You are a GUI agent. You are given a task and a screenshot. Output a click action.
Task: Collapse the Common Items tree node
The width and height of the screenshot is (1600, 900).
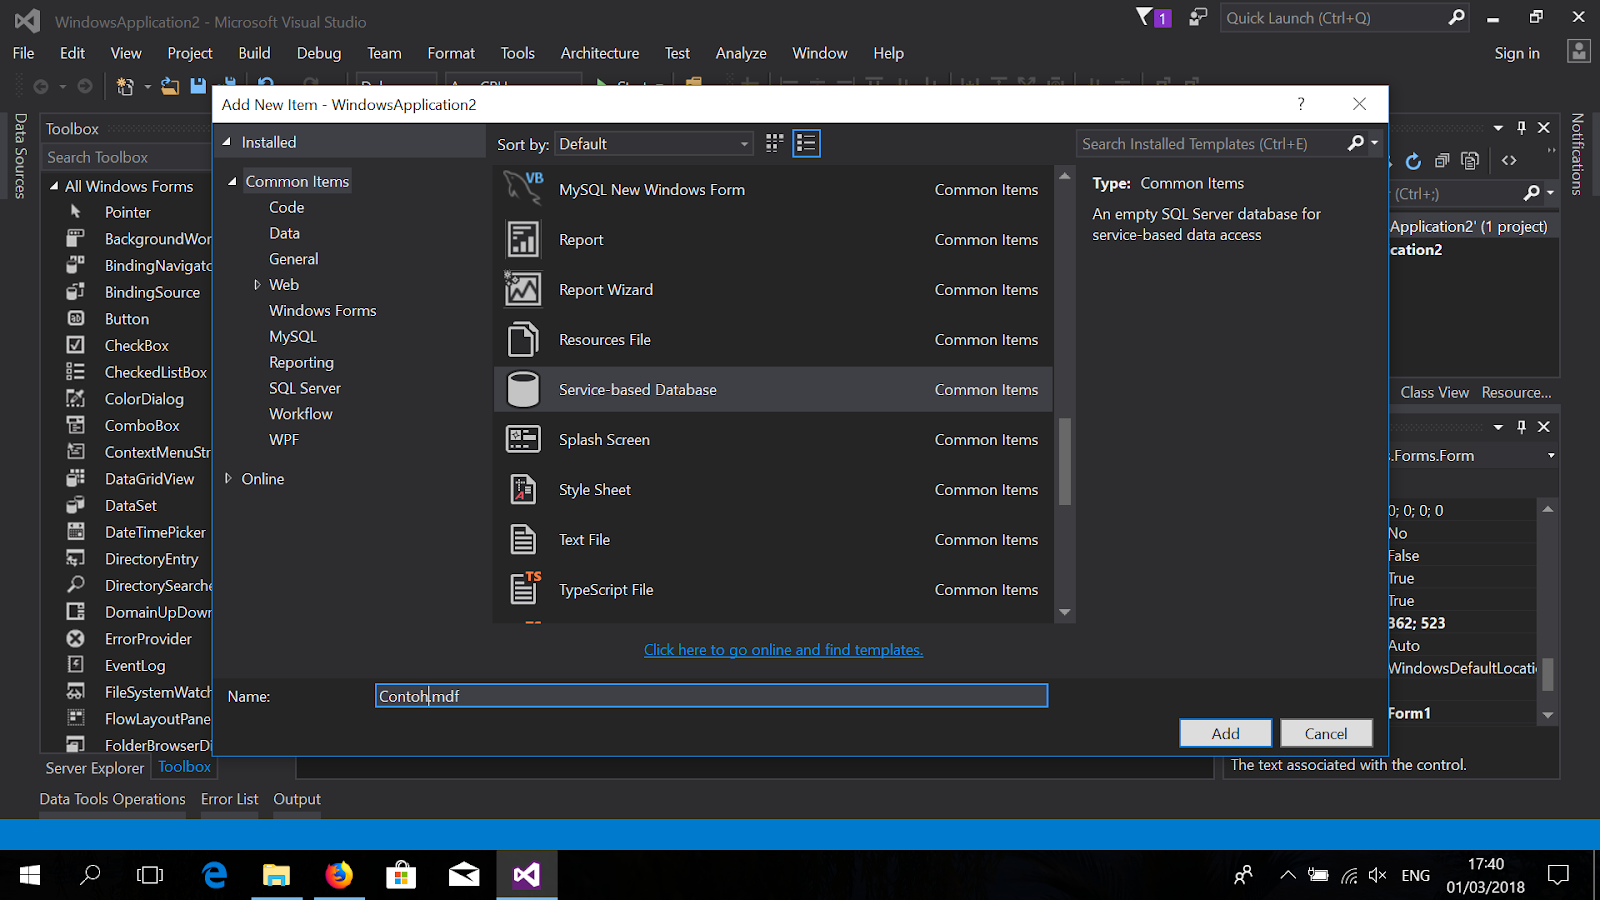pyautogui.click(x=232, y=181)
